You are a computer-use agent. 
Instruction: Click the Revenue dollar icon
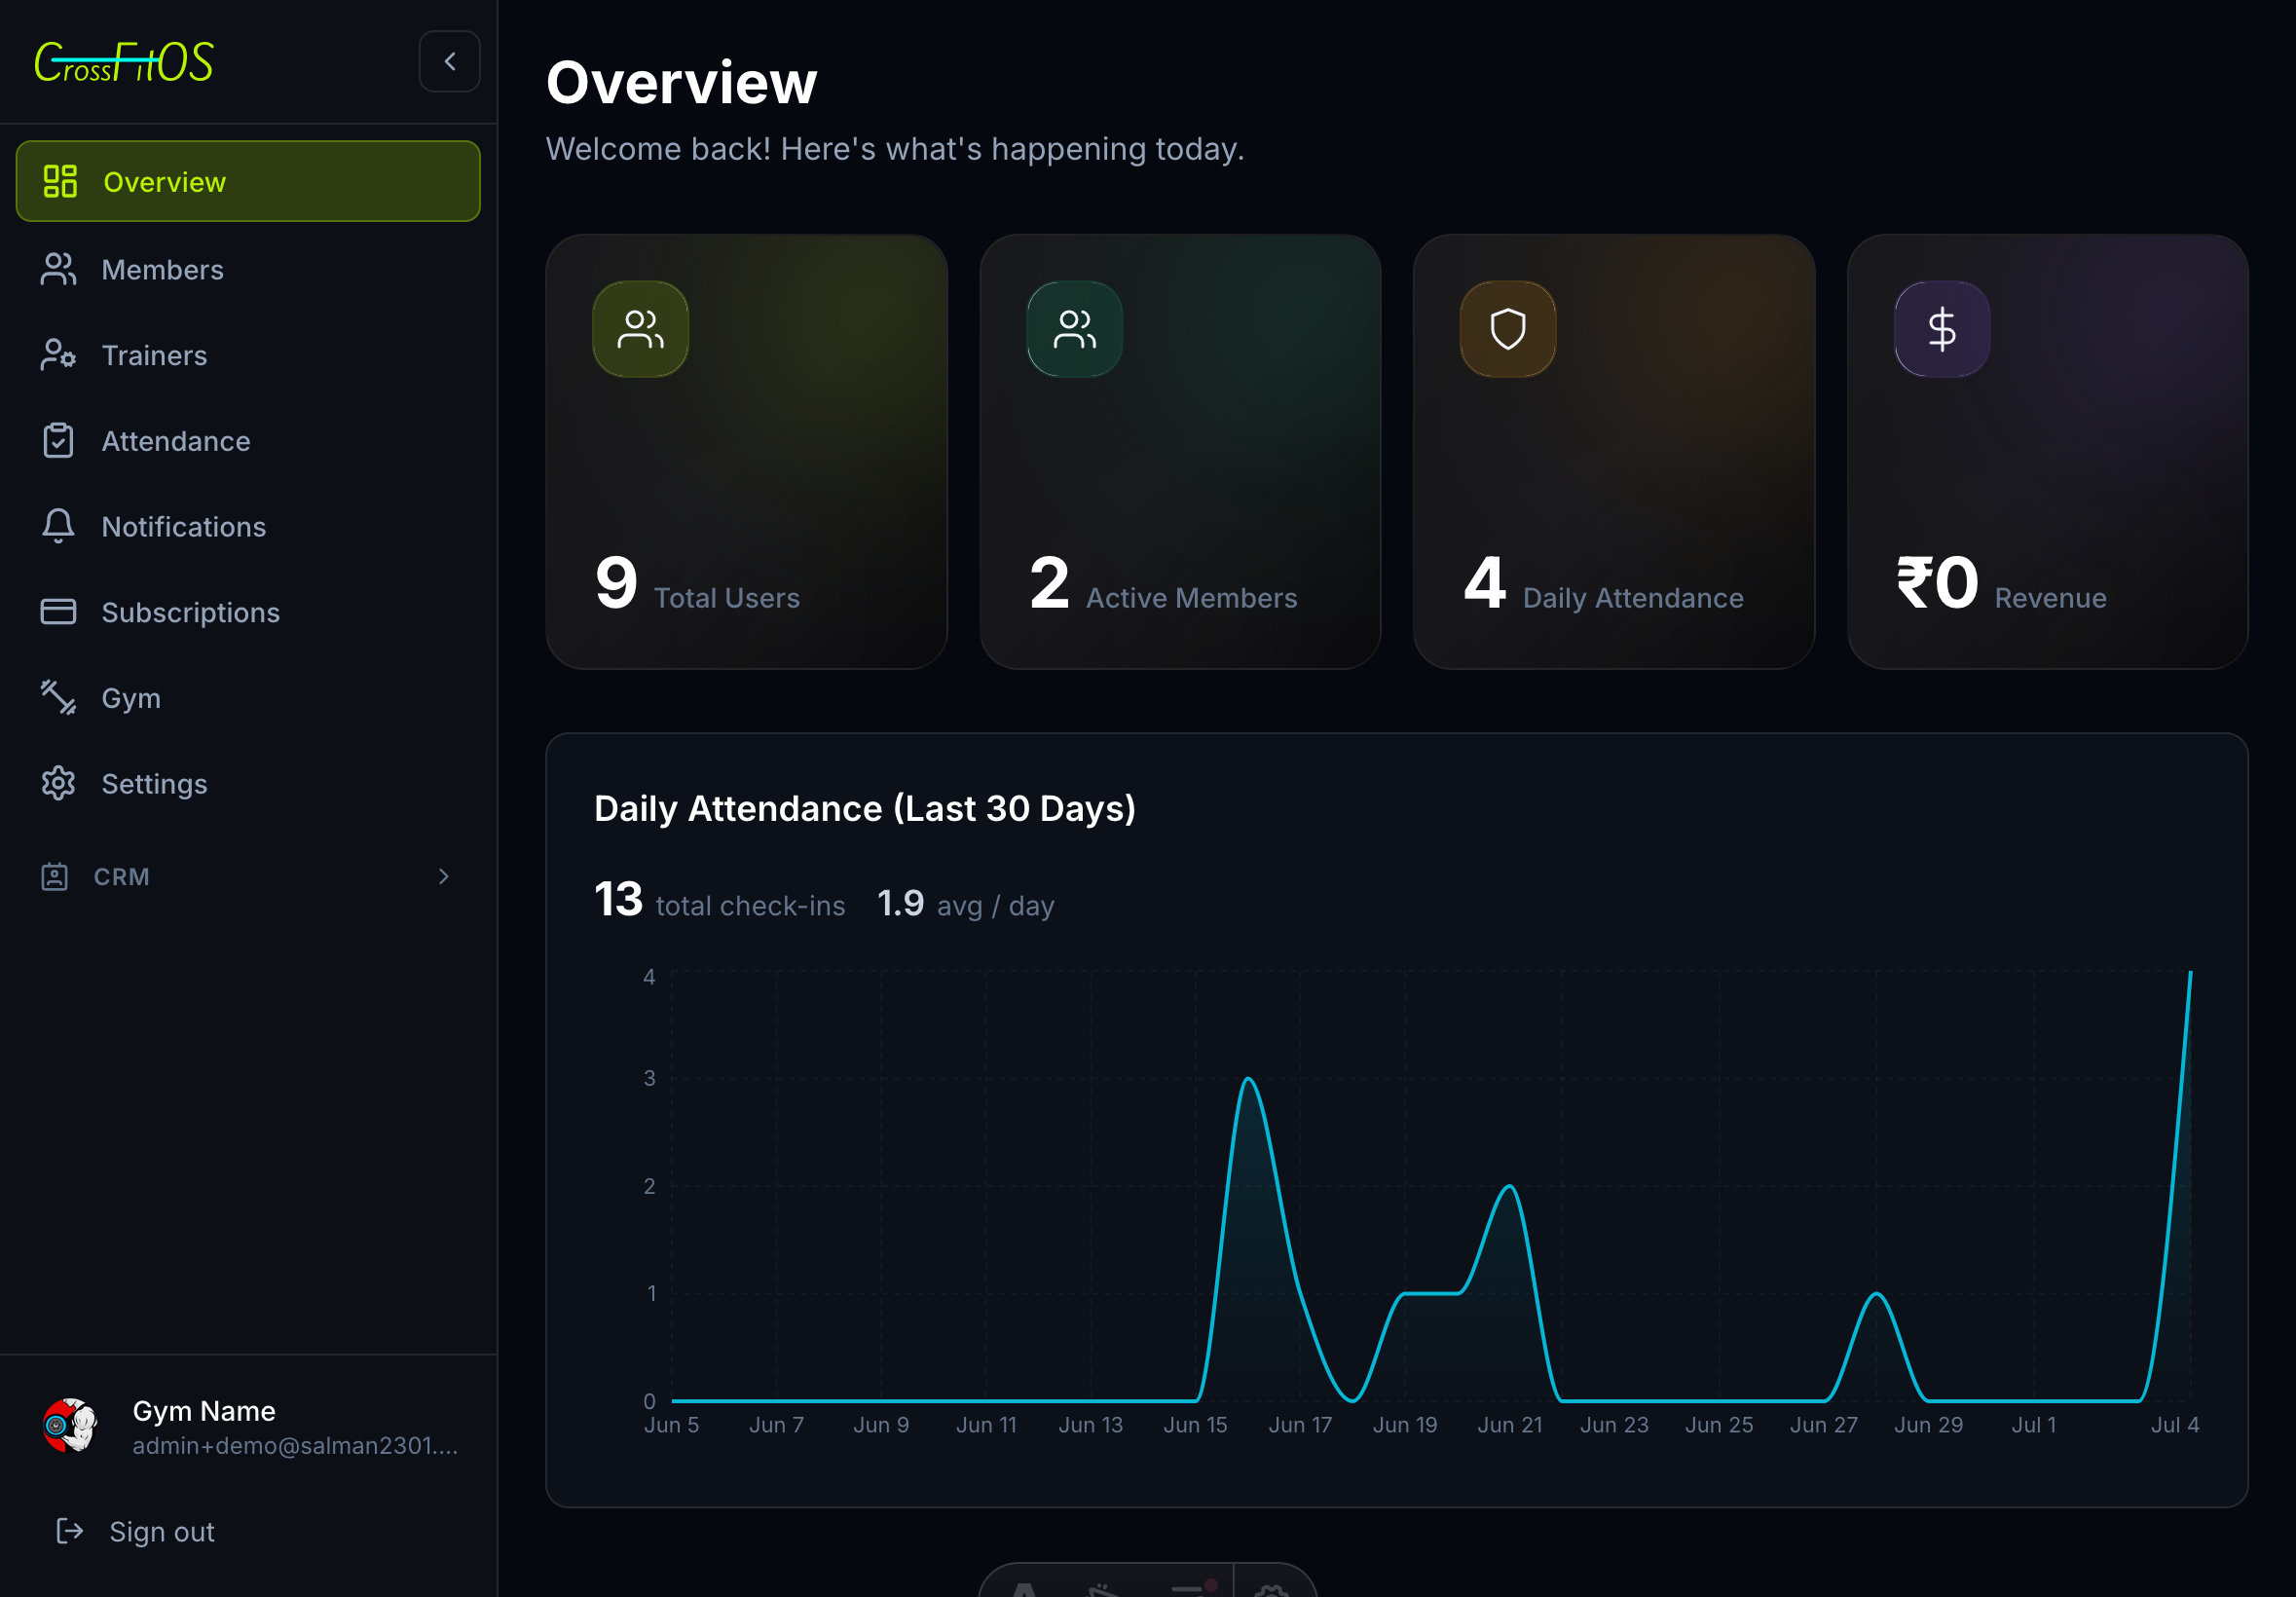pos(1942,329)
